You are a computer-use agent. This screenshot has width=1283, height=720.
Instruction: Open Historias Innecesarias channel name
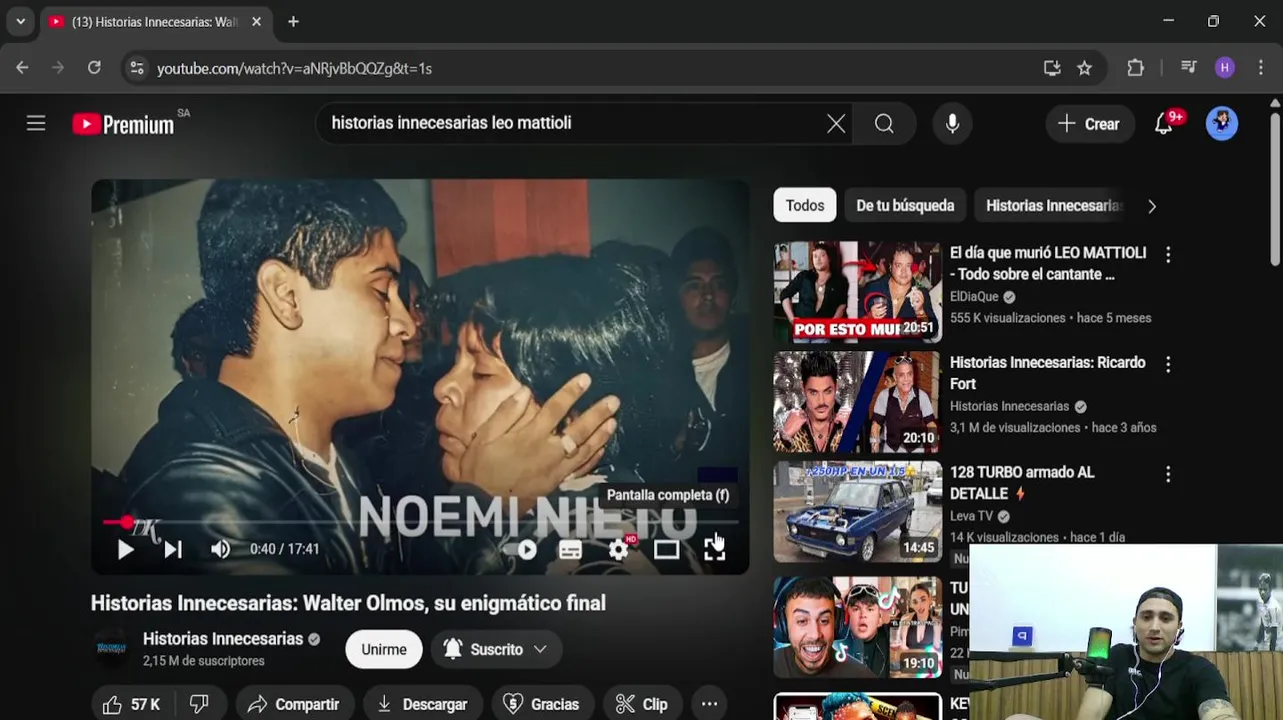pyautogui.click(x=223, y=639)
